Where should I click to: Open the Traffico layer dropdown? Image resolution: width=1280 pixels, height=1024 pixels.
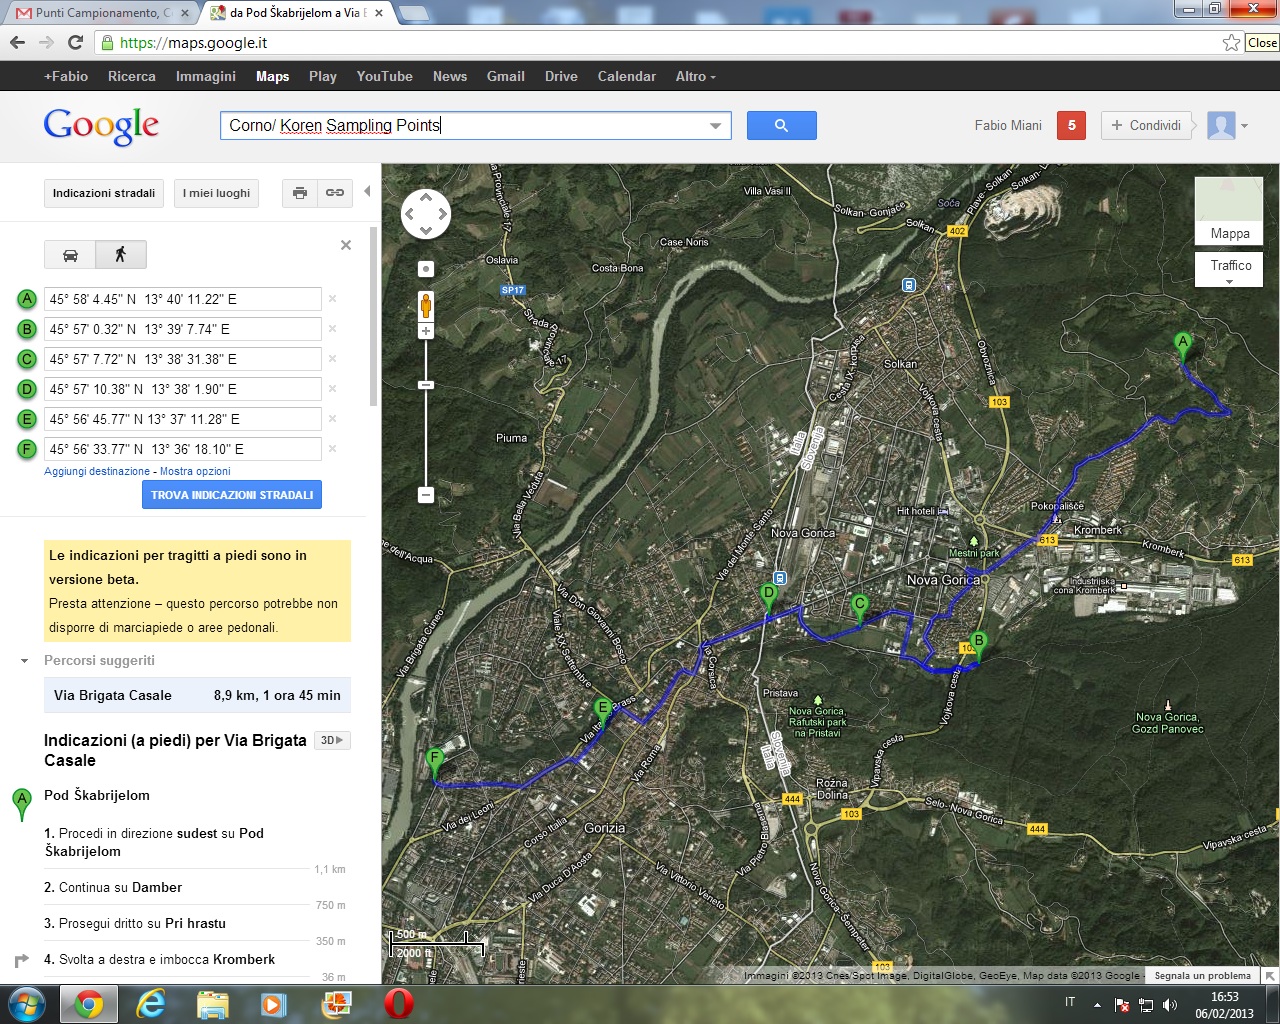(x=1229, y=269)
